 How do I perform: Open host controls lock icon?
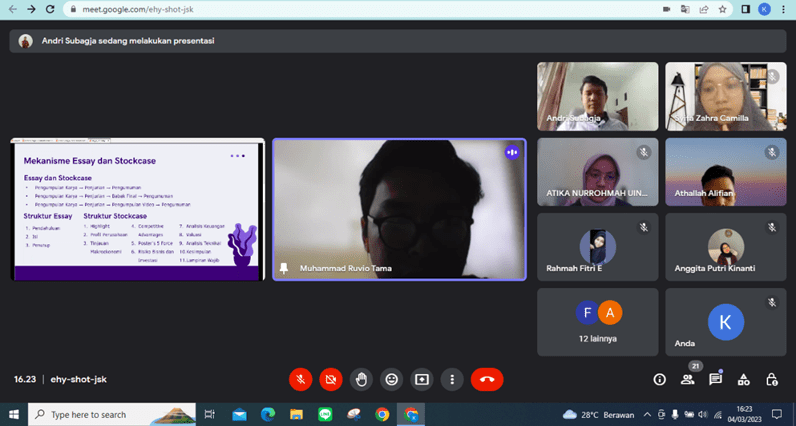point(771,380)
